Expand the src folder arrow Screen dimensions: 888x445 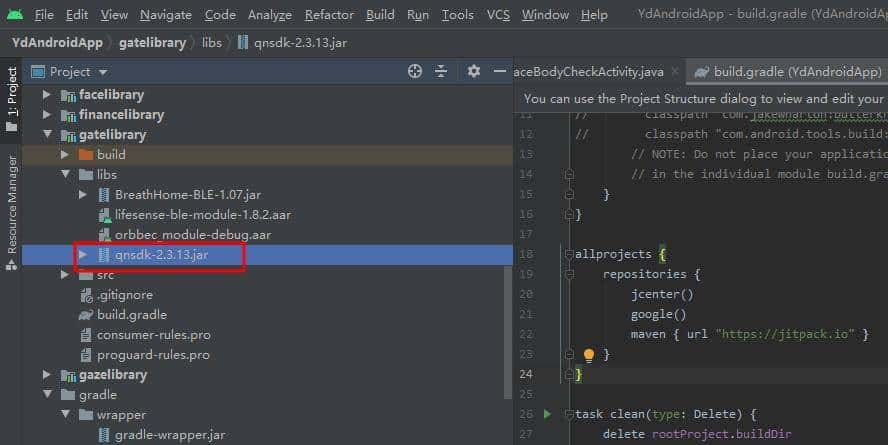(65, 275)
